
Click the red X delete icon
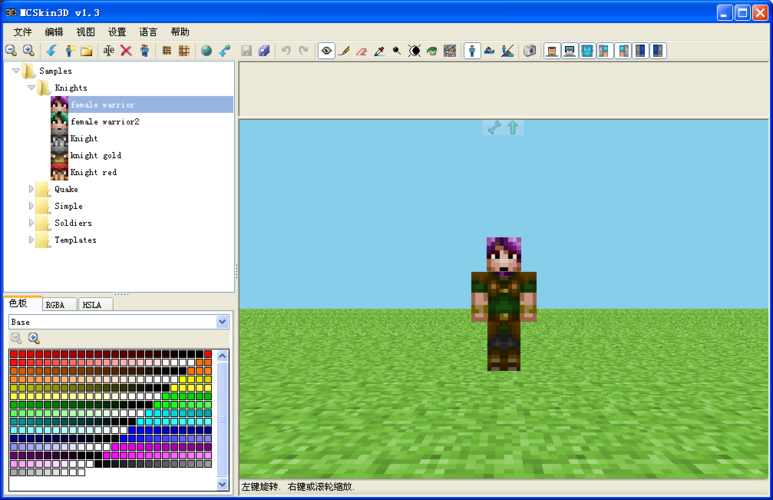click(x=126, y=50)
